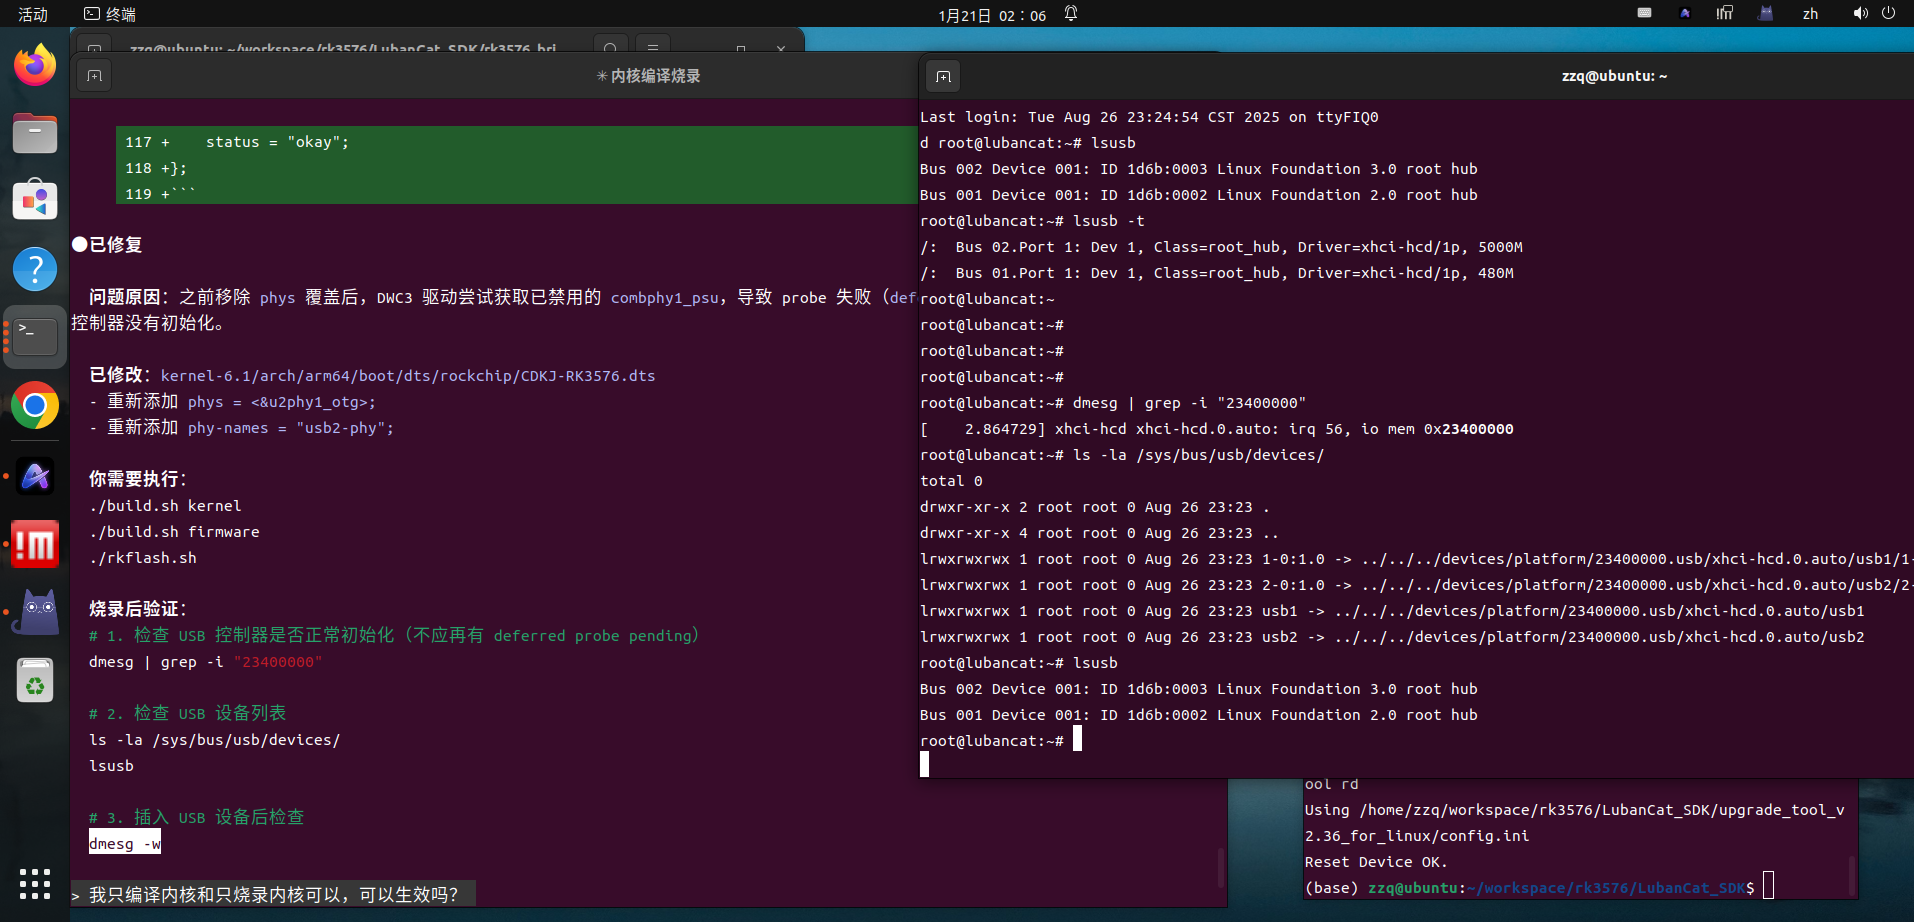Click the bottom-right terminal LubanCat_SDK prompt
Image resolution: width=1914 pixels, height=922 pixels.
1530,888
